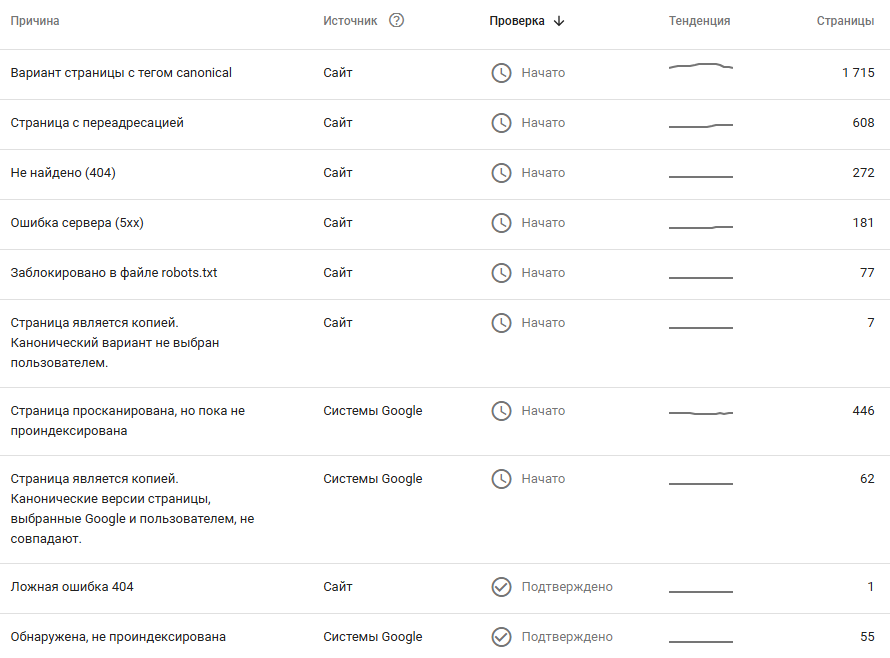This screenshot has height=658, width=890.
Task: Click trend sparkline for crawled-not-indexed row
Action: [x=700, y=412]
